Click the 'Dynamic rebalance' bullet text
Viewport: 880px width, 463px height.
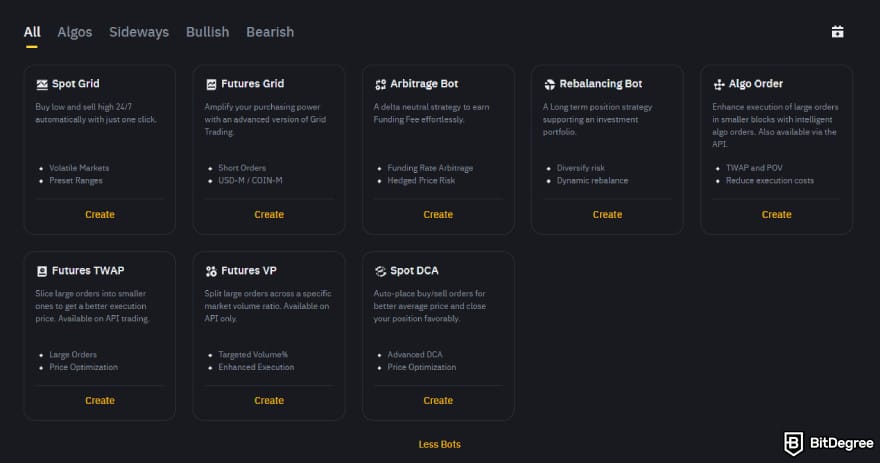(592, 181)
